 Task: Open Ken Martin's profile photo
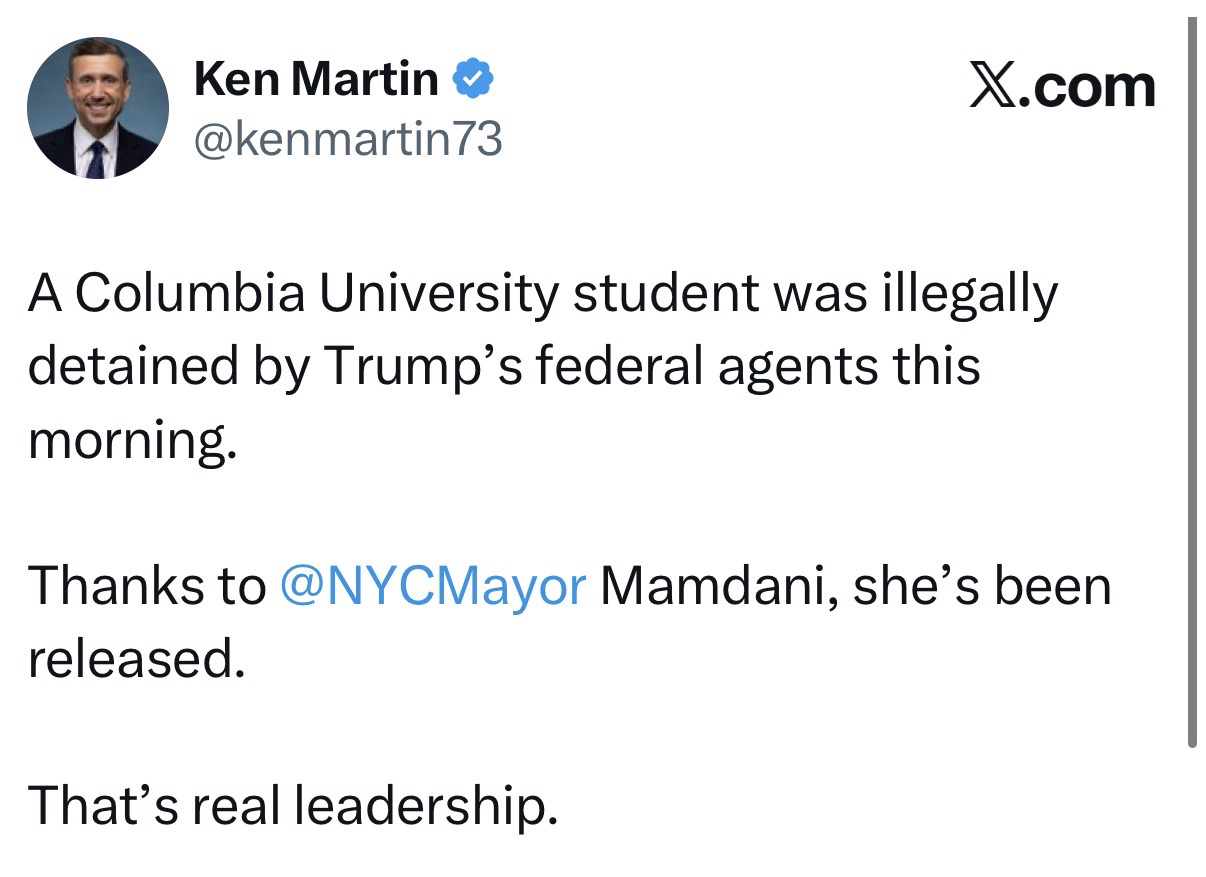tap(98, 109)
